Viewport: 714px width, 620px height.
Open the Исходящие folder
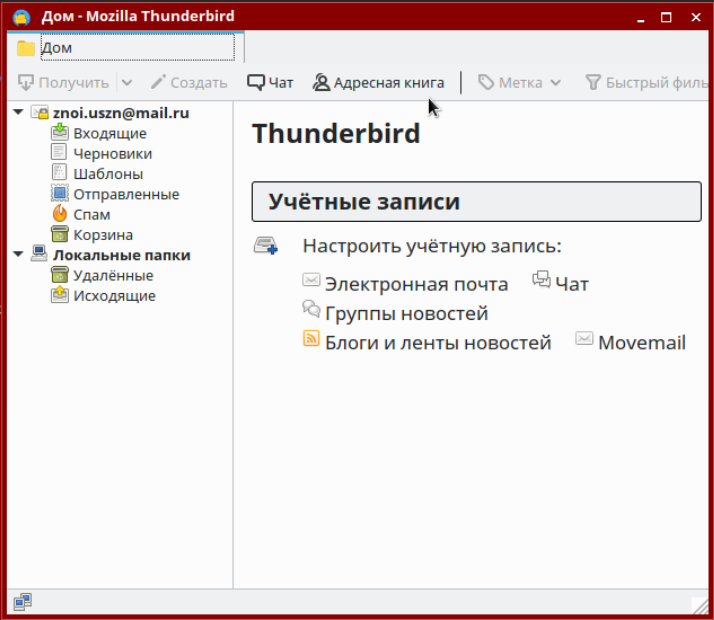coord(114,296)
